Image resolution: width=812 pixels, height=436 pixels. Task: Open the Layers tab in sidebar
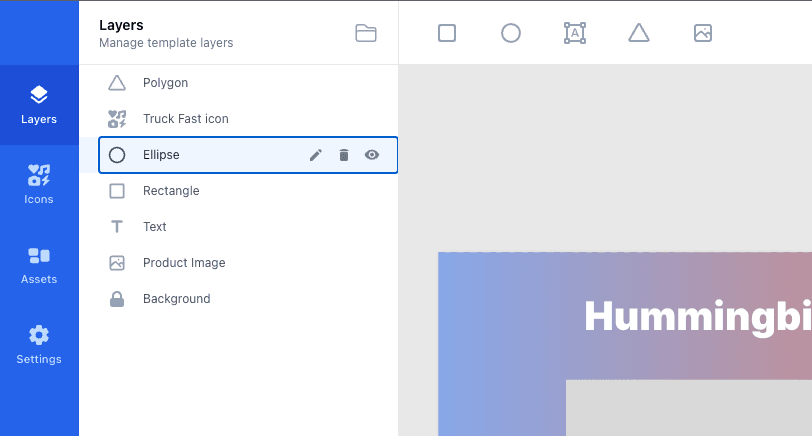[x=39, y=105]
